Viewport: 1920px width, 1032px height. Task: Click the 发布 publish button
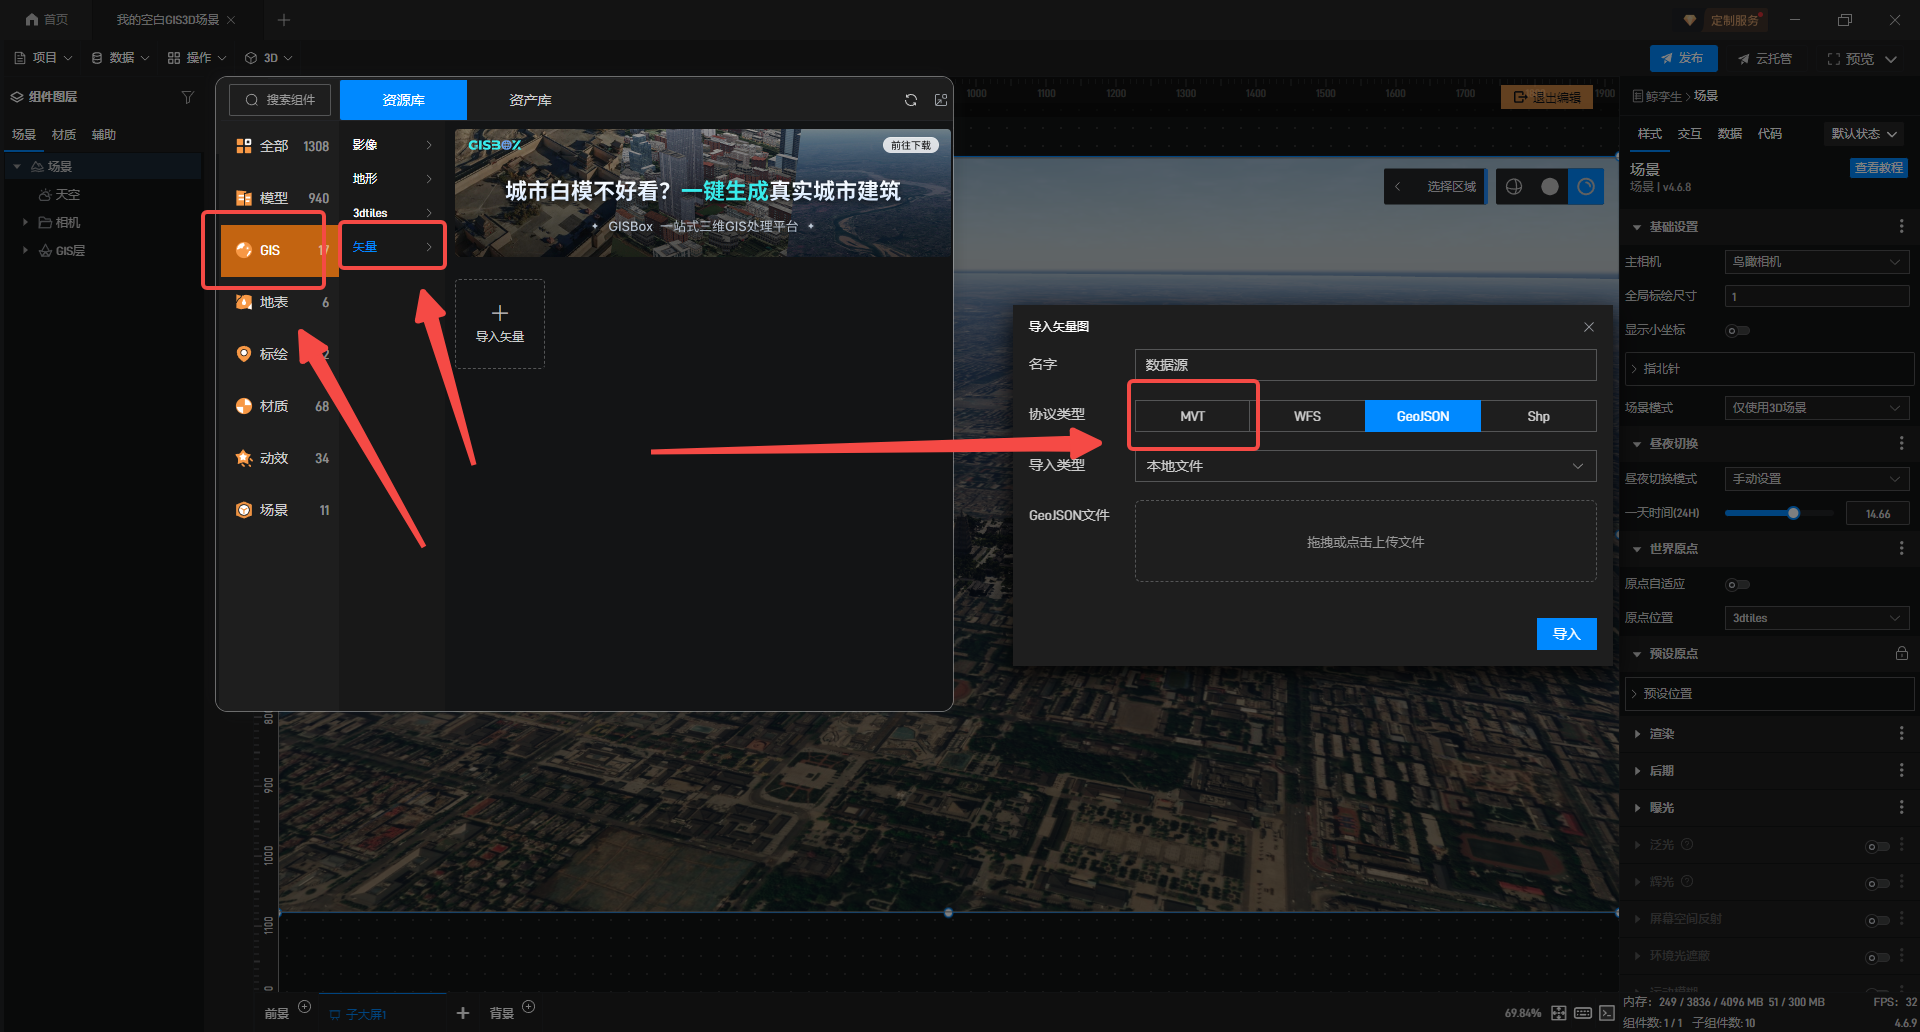[x=1683, y=58]
